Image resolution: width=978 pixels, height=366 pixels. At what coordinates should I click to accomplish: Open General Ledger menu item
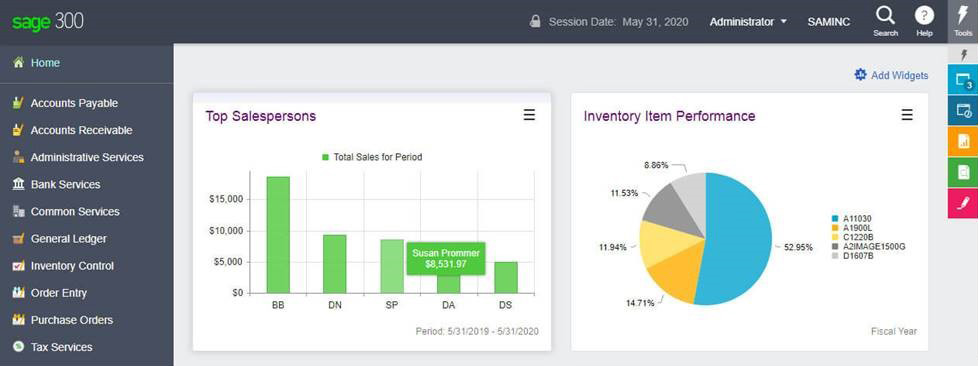[69, 238]
